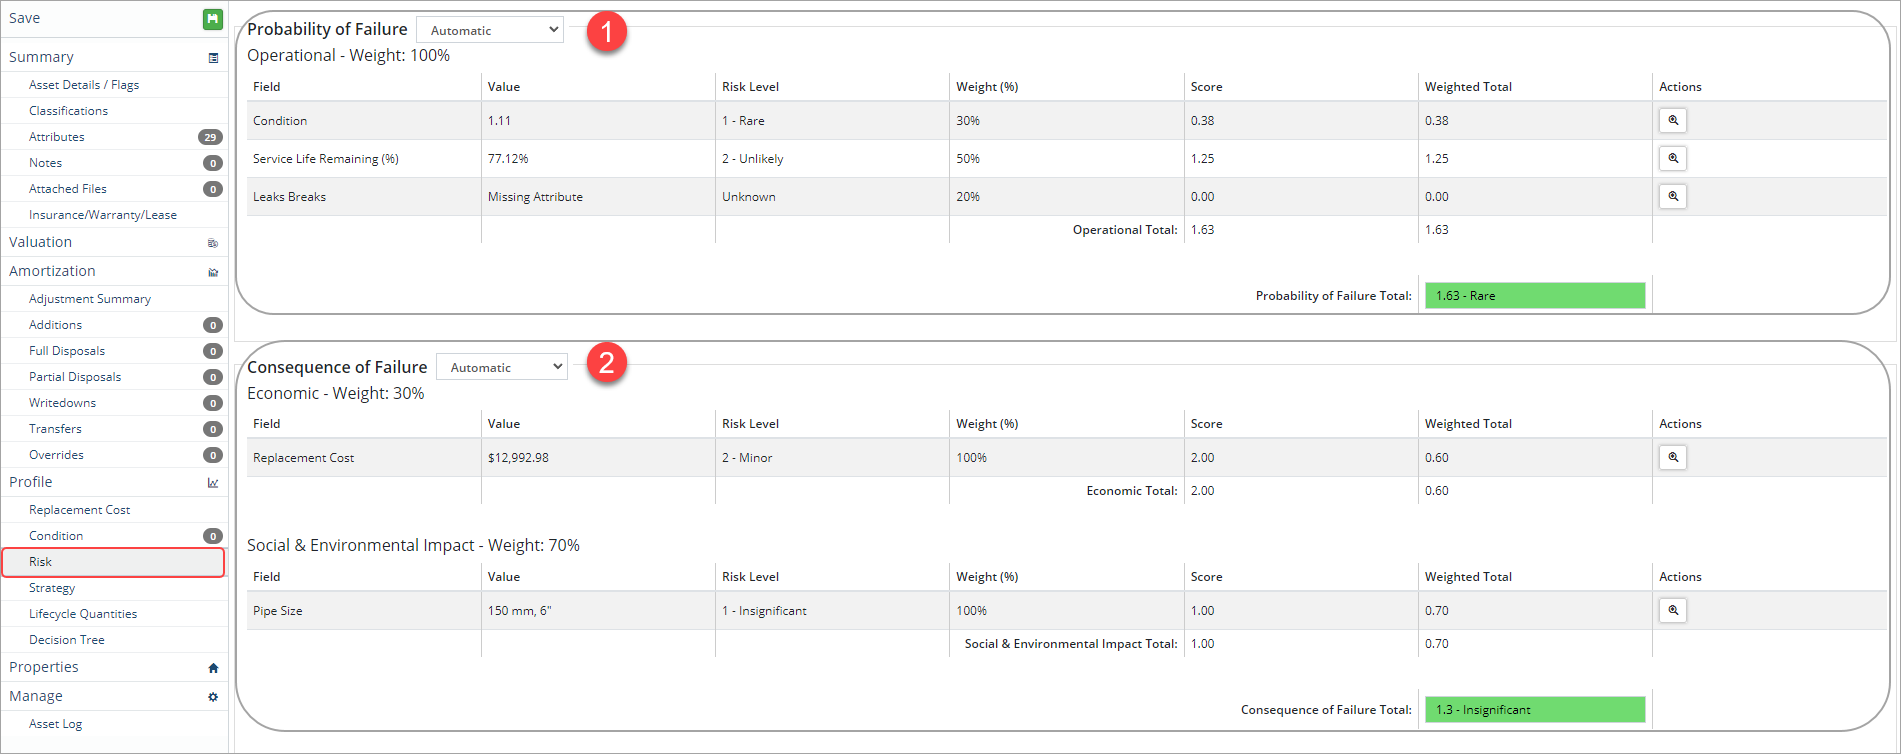
Task: Open the Probability of Failure mode dropdown
Action: pos(490,30)
